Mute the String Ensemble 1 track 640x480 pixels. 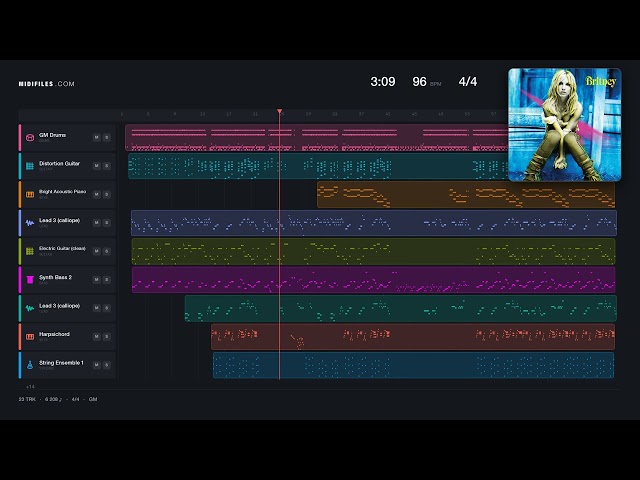(x=96, y=365)
